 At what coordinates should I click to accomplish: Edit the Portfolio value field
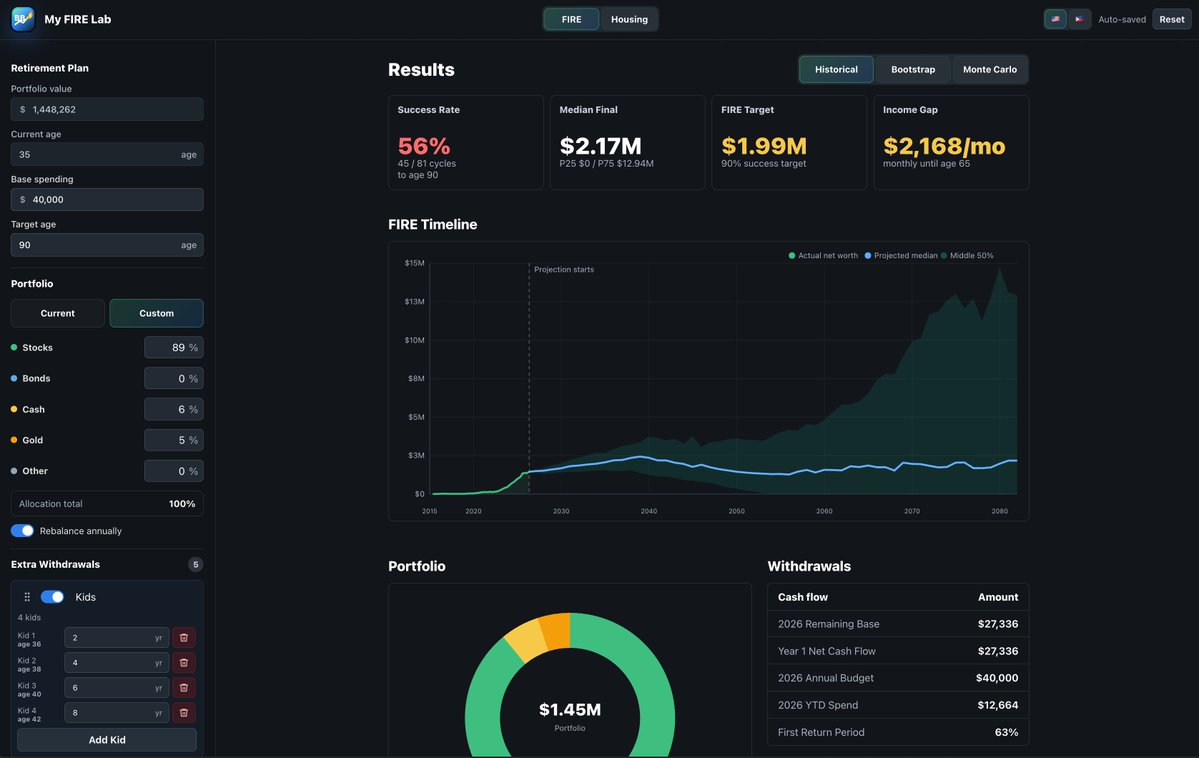107,109
